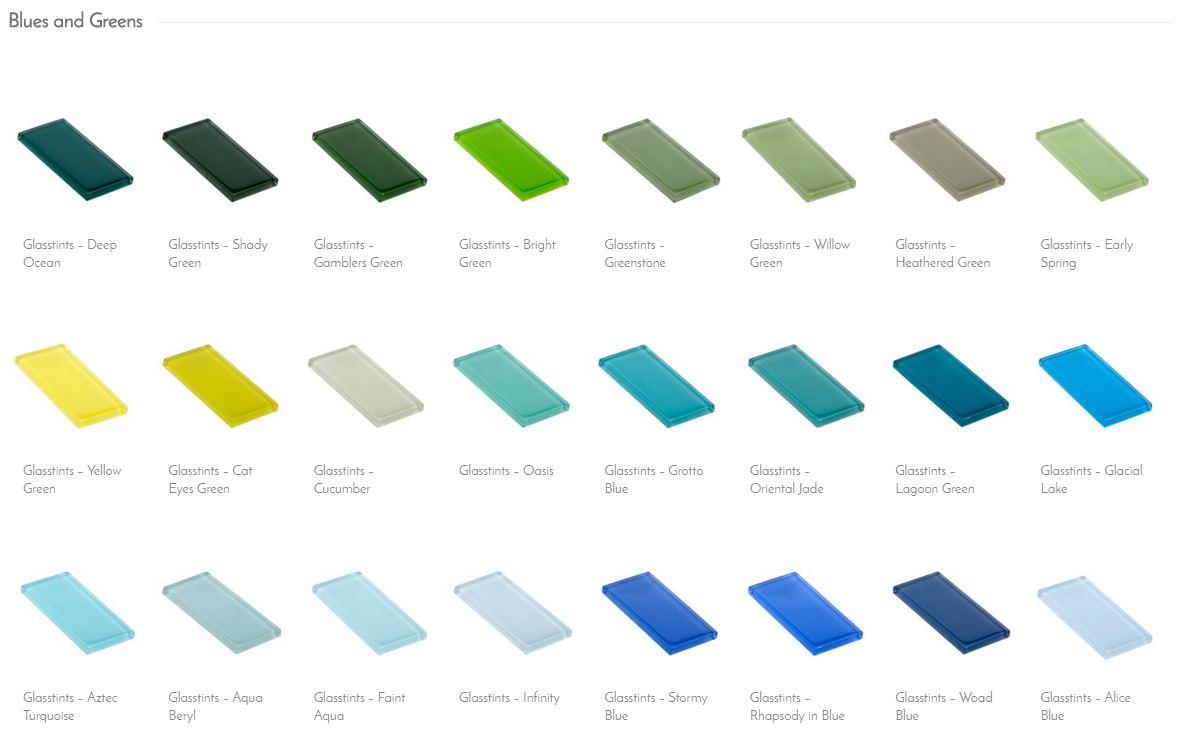Follow the 'Glasstints – Faint Aqua' text link

pyautogui.click(x=359, y=706)
